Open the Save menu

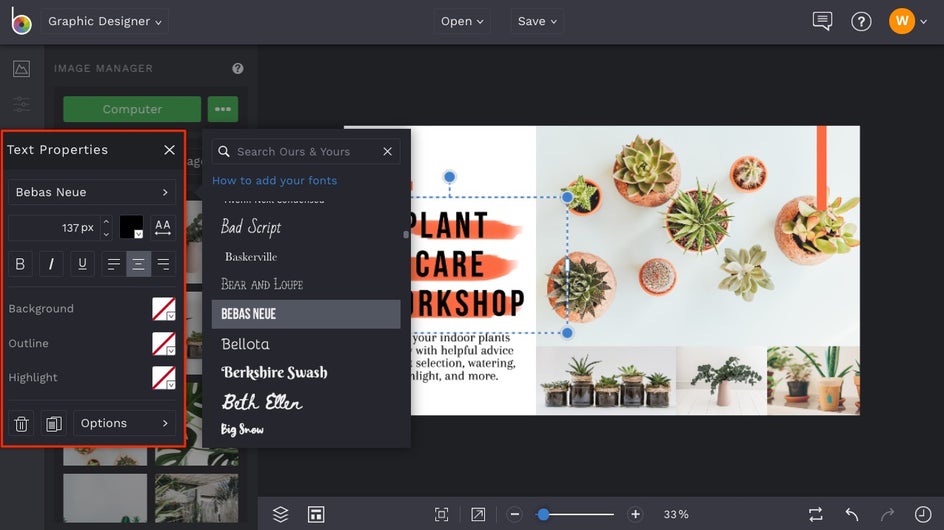(537, 21)
